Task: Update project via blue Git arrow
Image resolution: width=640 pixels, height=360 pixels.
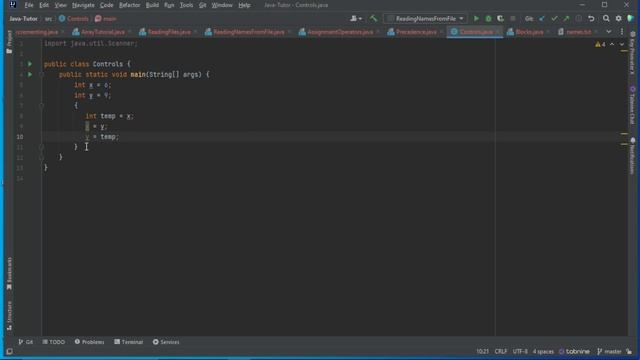Action: point(542,19)
